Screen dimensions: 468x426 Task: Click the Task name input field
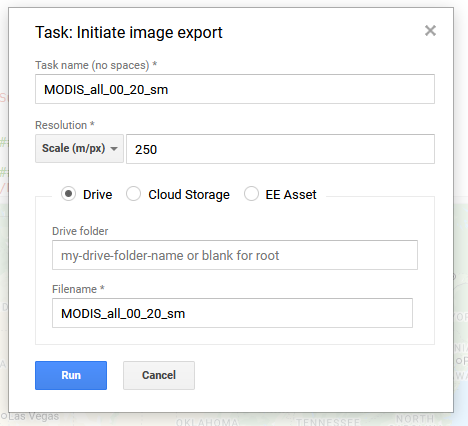[235, 89]
